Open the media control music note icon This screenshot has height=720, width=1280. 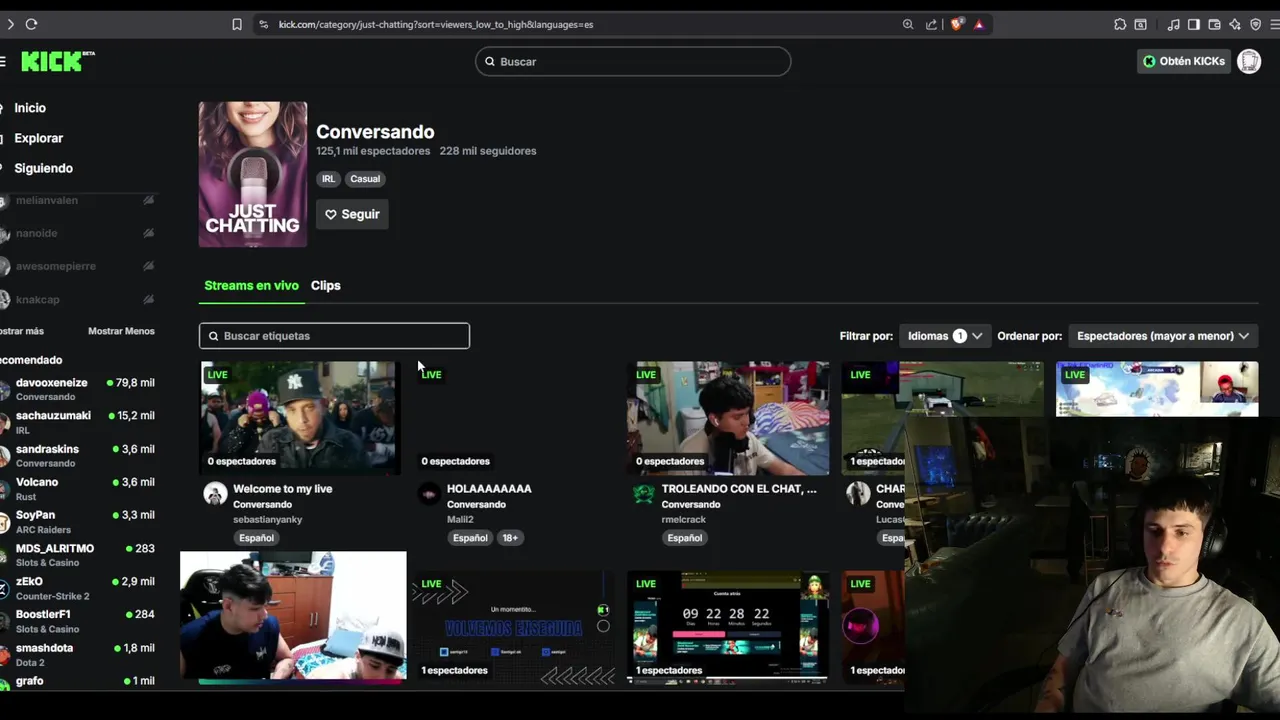pos(1174,24)
